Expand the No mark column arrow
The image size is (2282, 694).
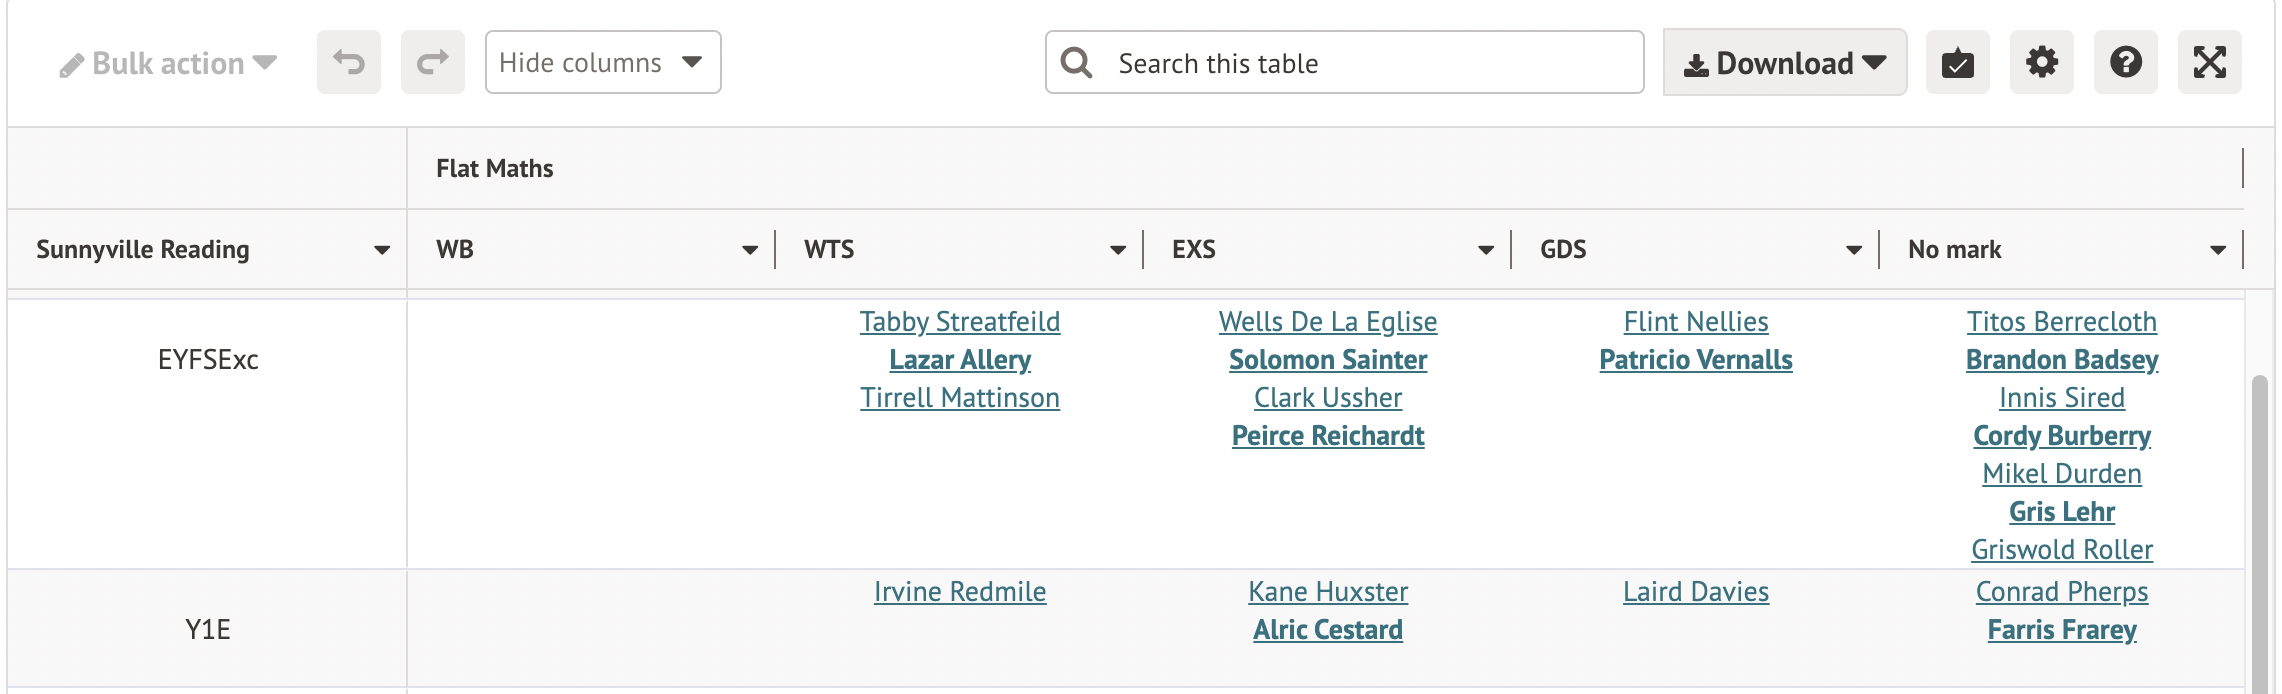coord(2217,250)
